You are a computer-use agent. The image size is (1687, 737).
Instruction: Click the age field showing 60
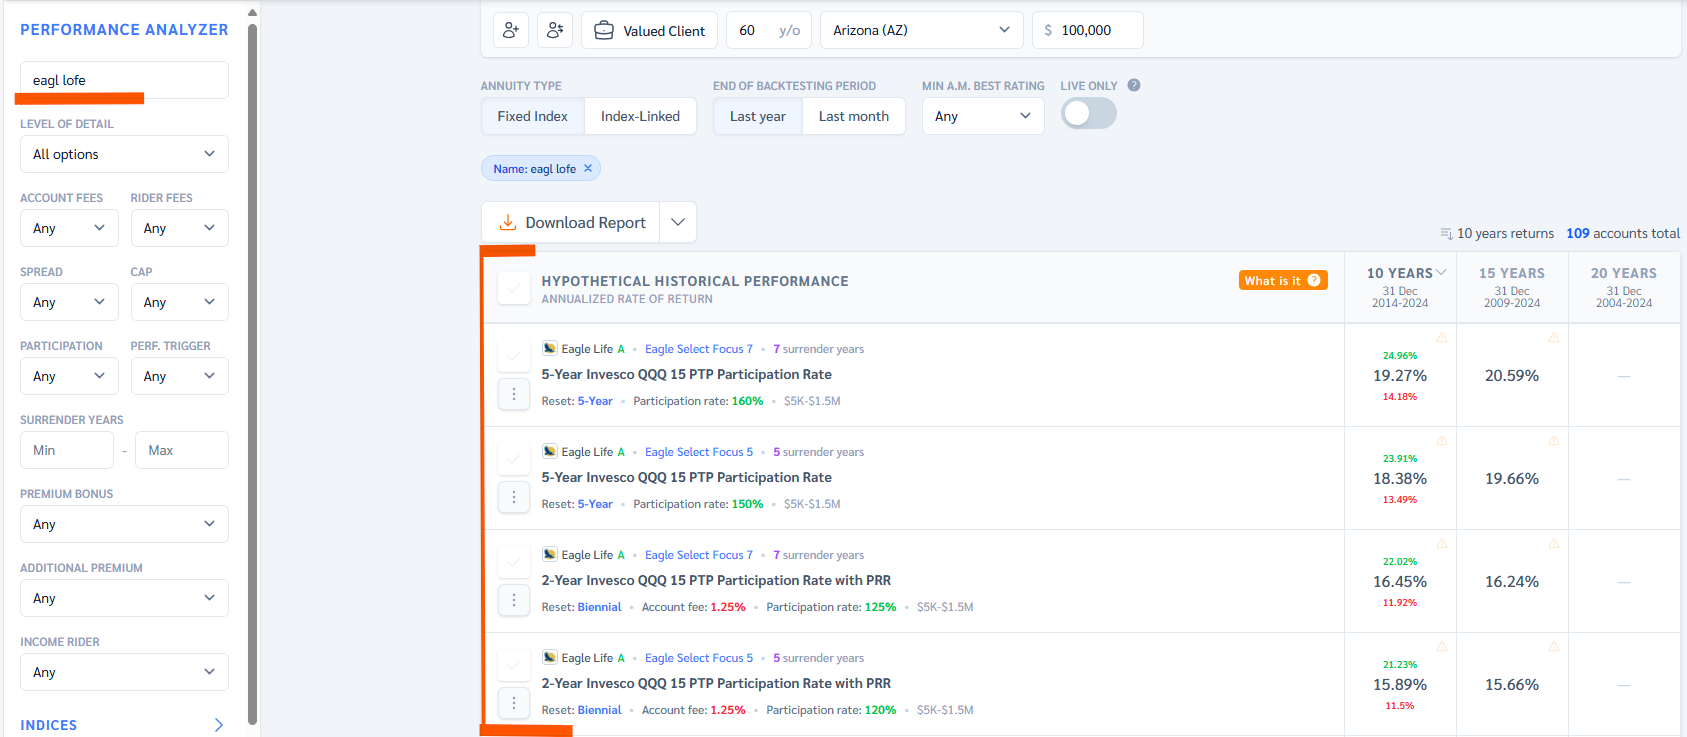(769, 30)
